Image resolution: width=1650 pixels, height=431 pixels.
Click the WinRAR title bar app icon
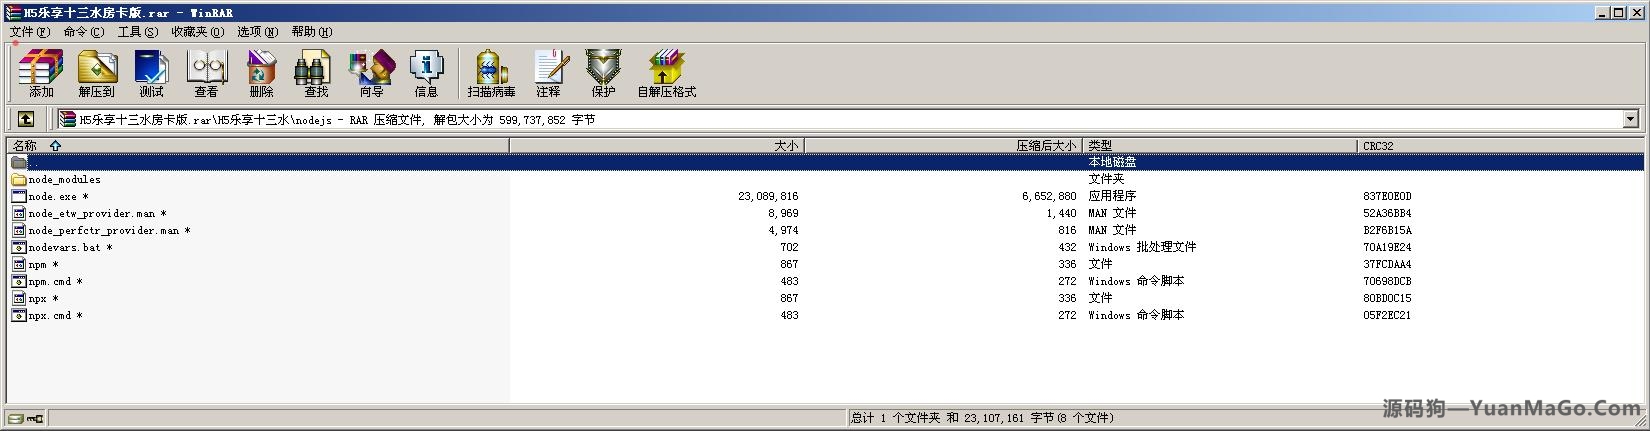pyautogui.click(x=12, y=13)
